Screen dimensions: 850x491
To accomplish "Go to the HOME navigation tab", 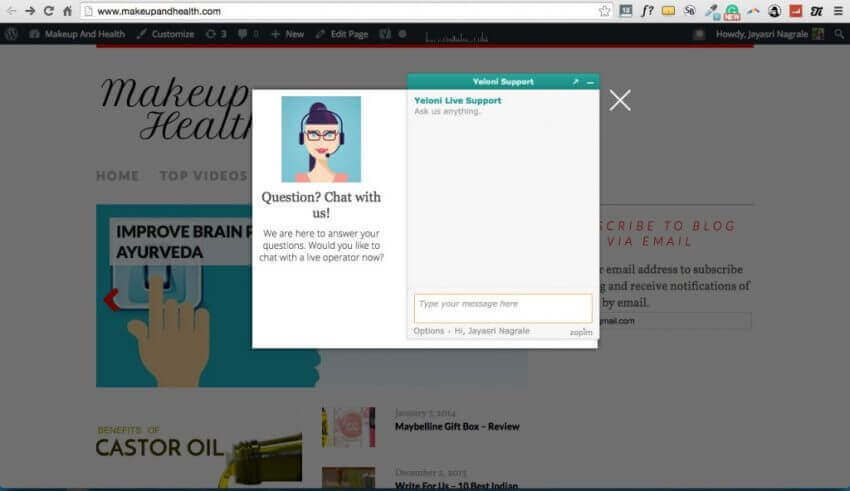I will pos(118,176).
